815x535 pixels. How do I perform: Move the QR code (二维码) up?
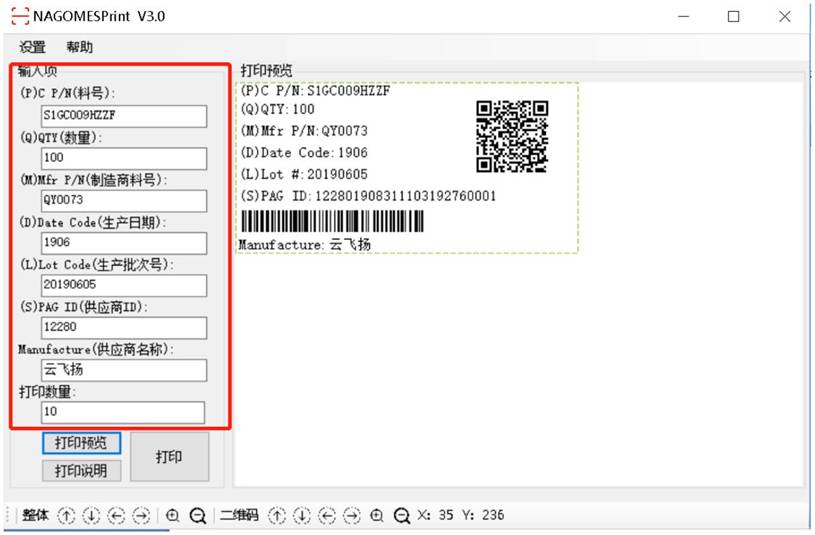(x=277, y=516)
